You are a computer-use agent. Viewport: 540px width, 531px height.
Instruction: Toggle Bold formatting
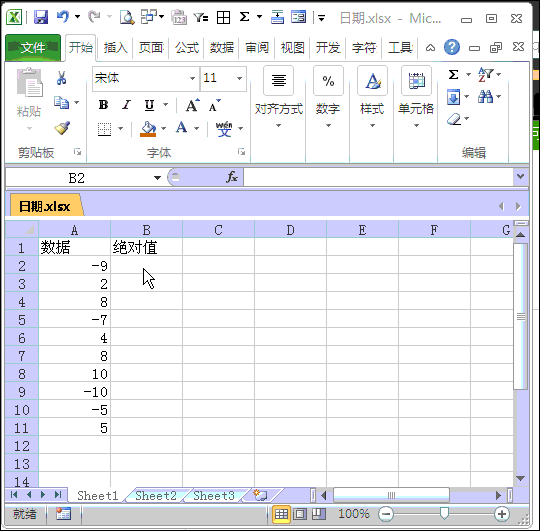(x=103, y=105)
